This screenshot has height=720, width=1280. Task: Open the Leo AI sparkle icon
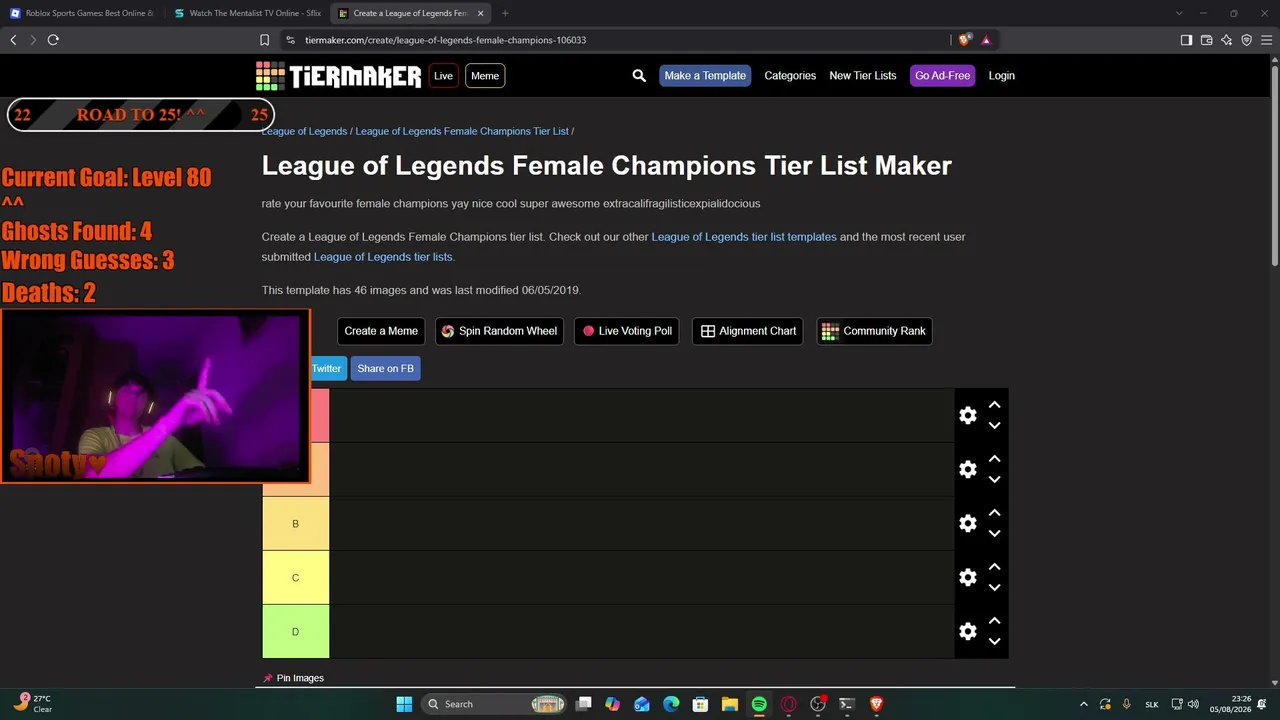1226,40
